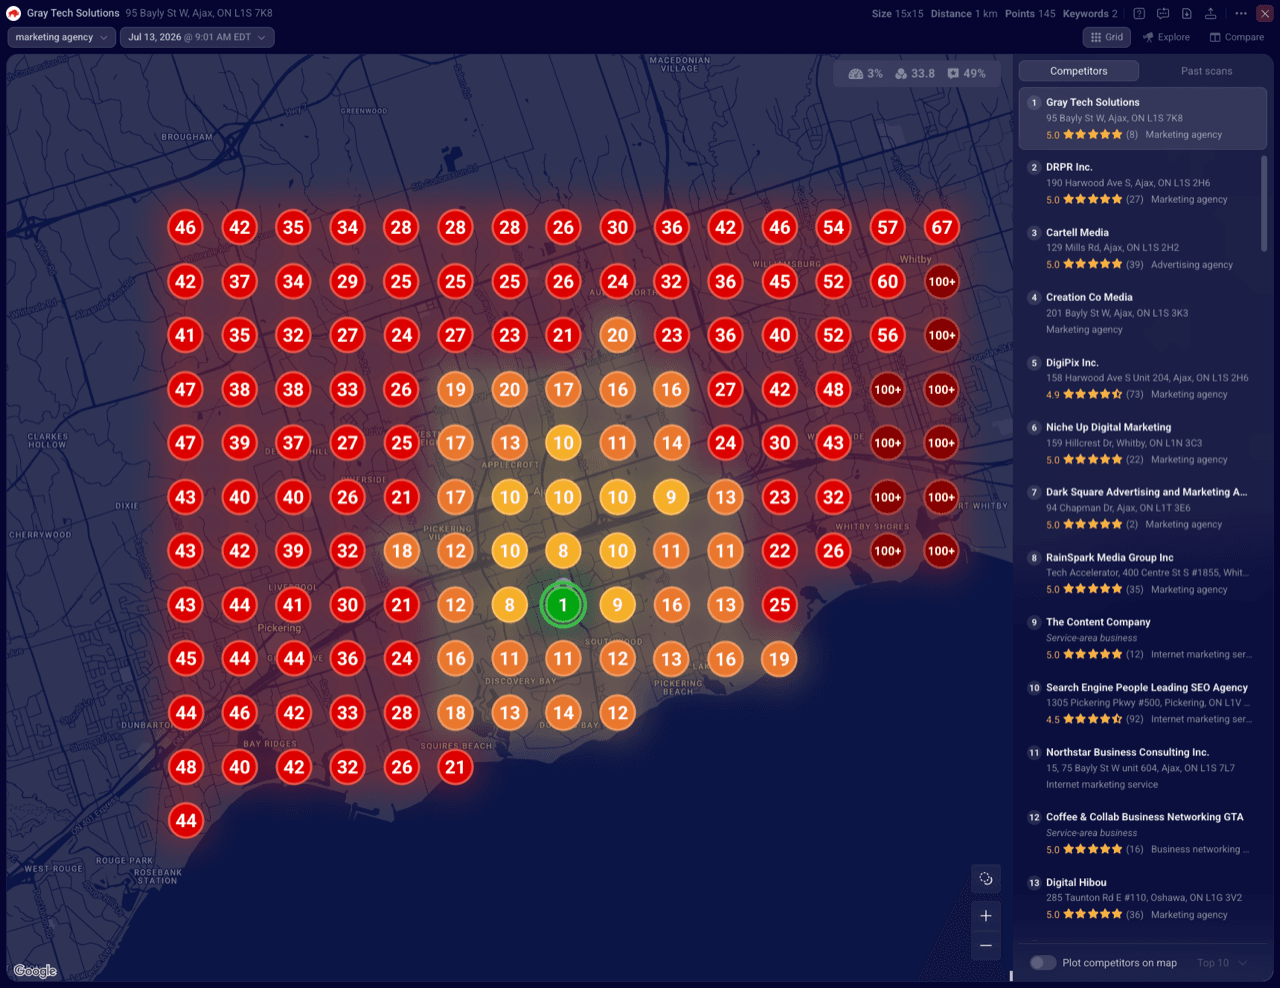
Task: Click the rank 22 grid pin
Action: 780,551
